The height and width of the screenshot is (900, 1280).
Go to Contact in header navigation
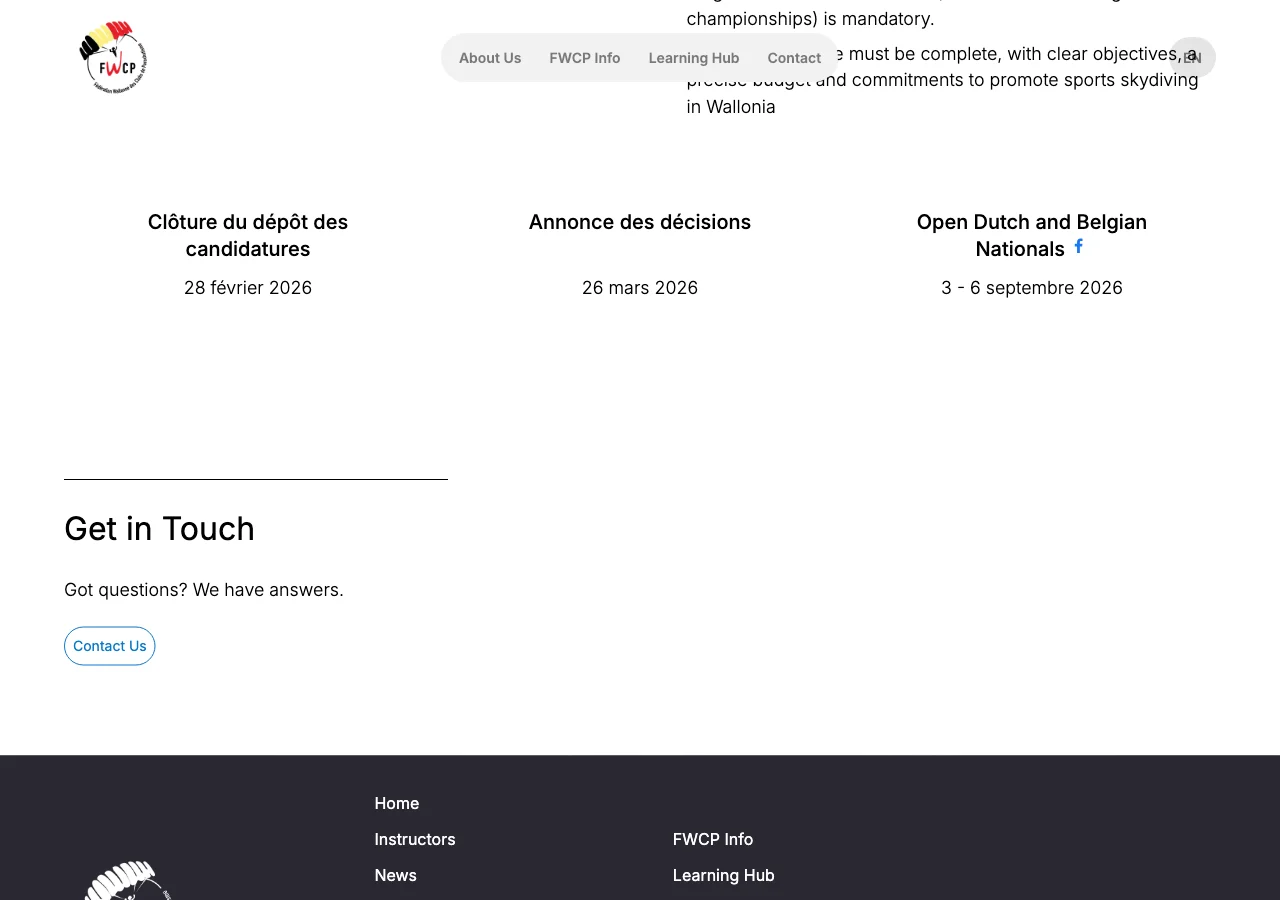794,58
